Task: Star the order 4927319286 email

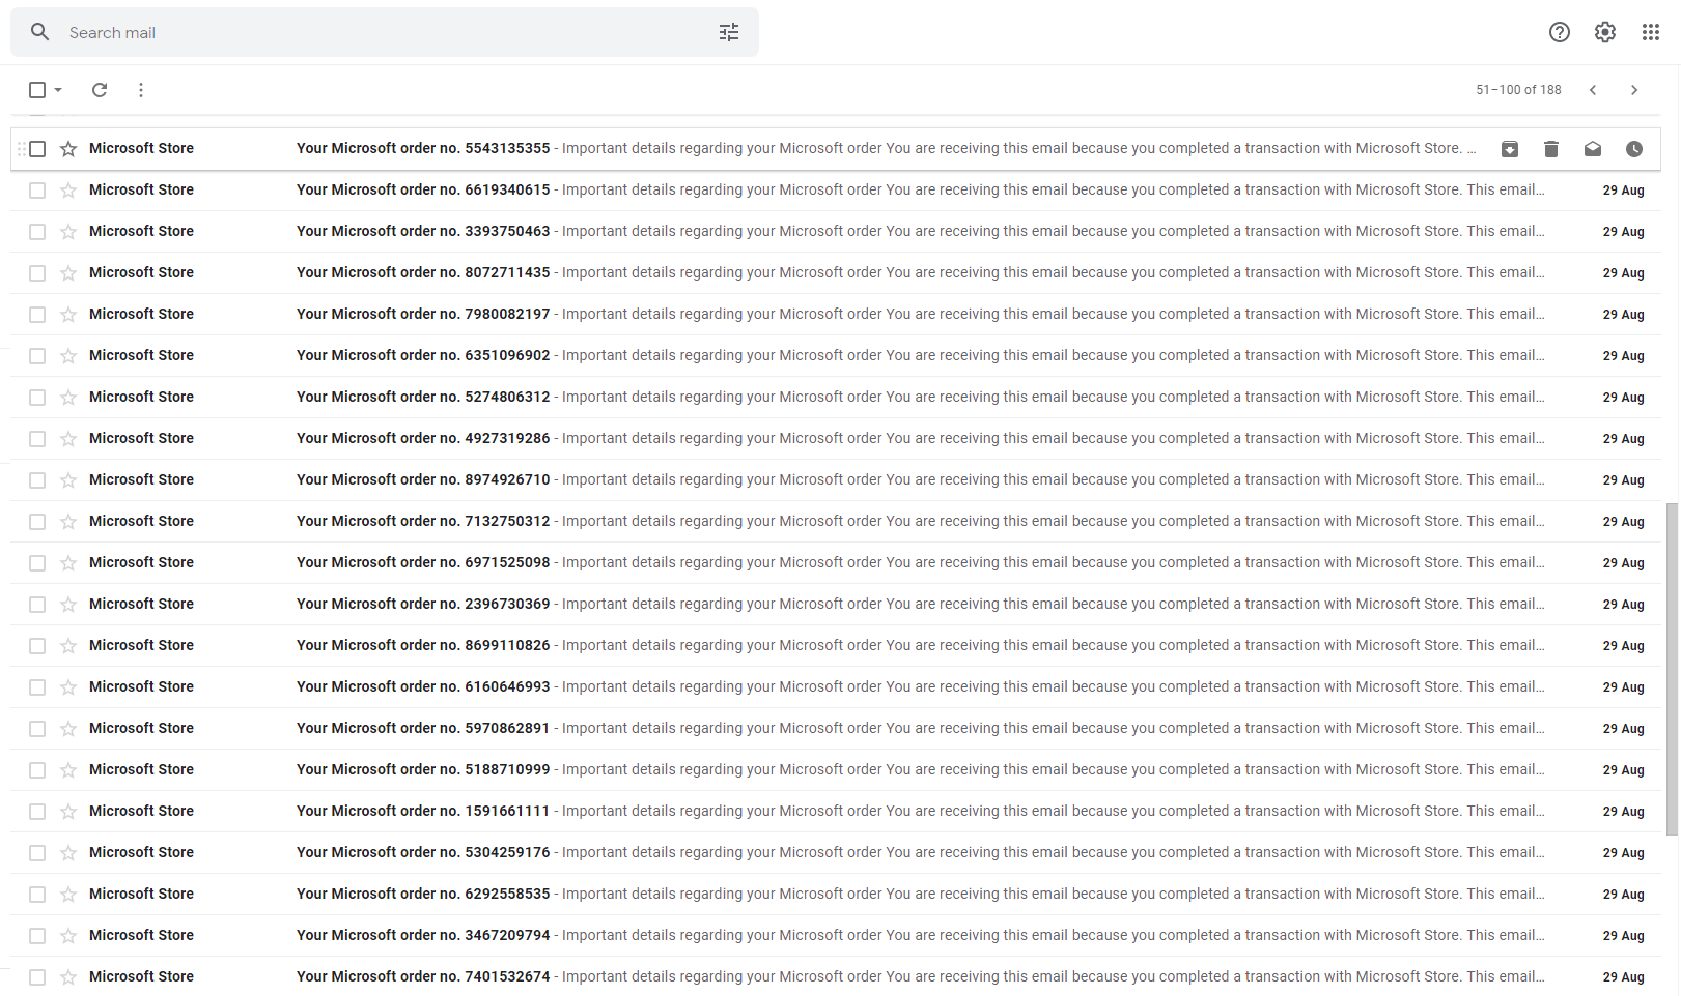Action: point(68,439)
